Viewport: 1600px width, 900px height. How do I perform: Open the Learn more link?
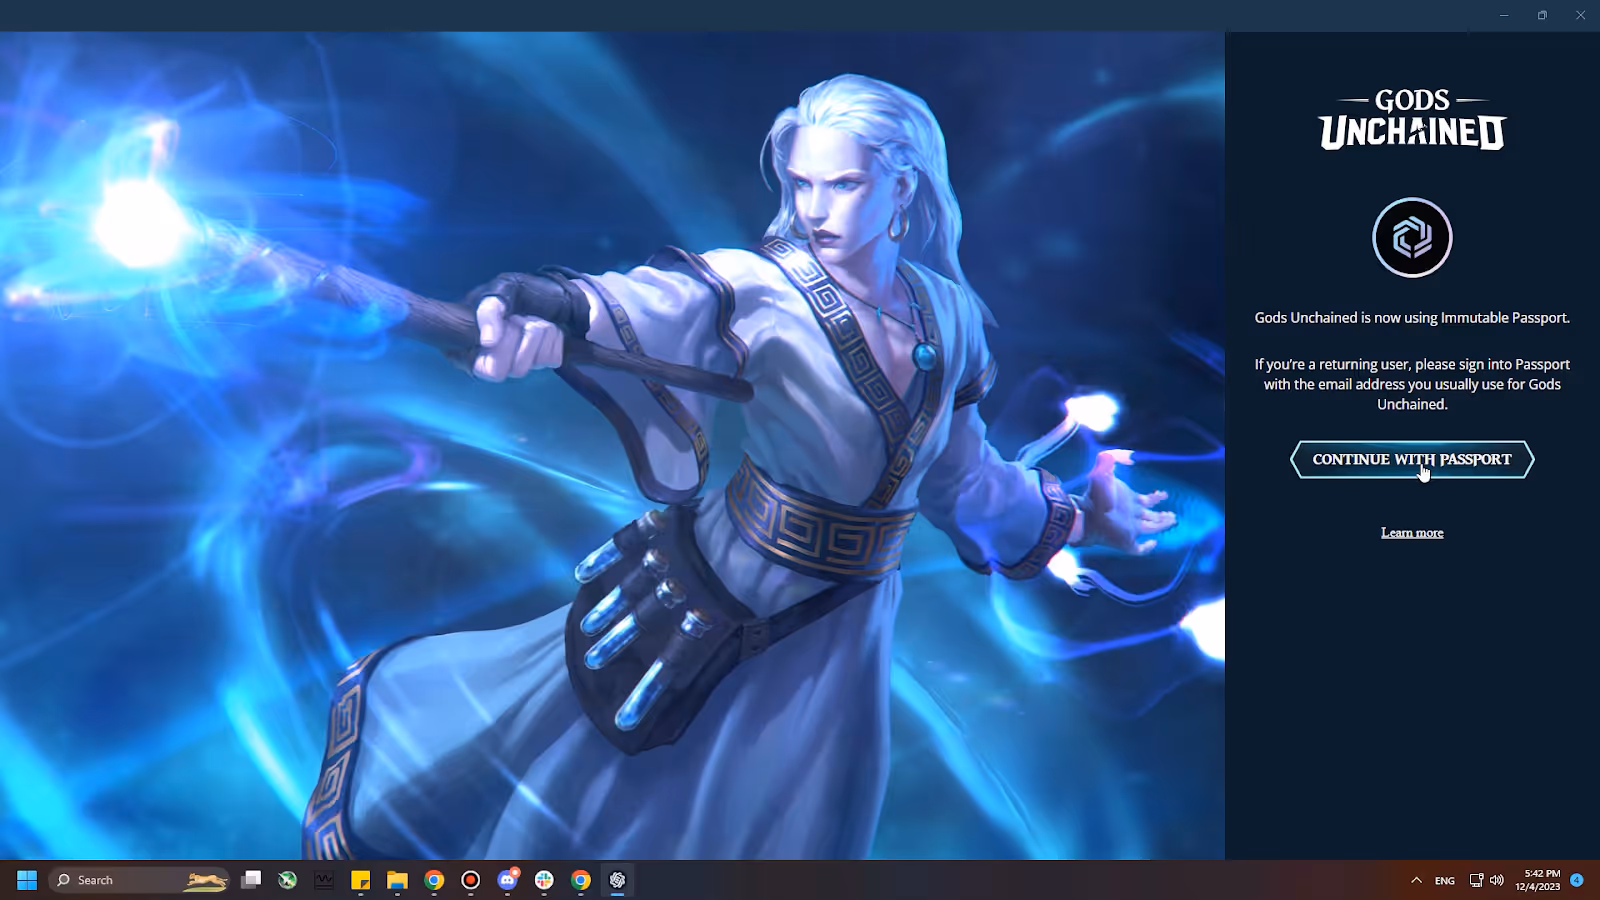click(x=1412, y=533)
